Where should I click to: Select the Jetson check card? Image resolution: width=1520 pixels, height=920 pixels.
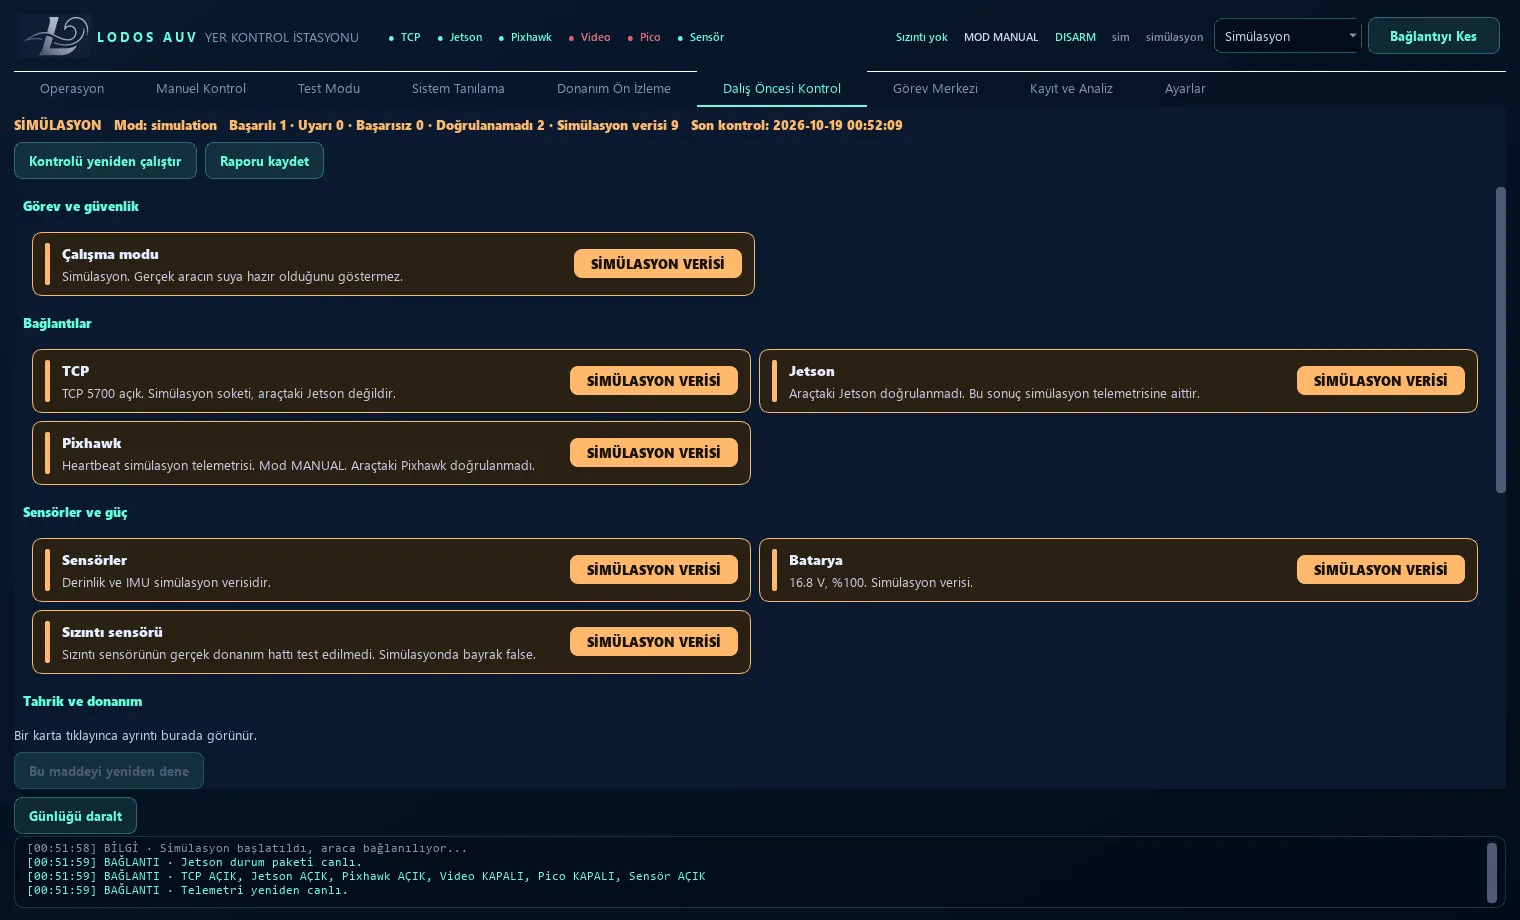(x=1118, y=381)
